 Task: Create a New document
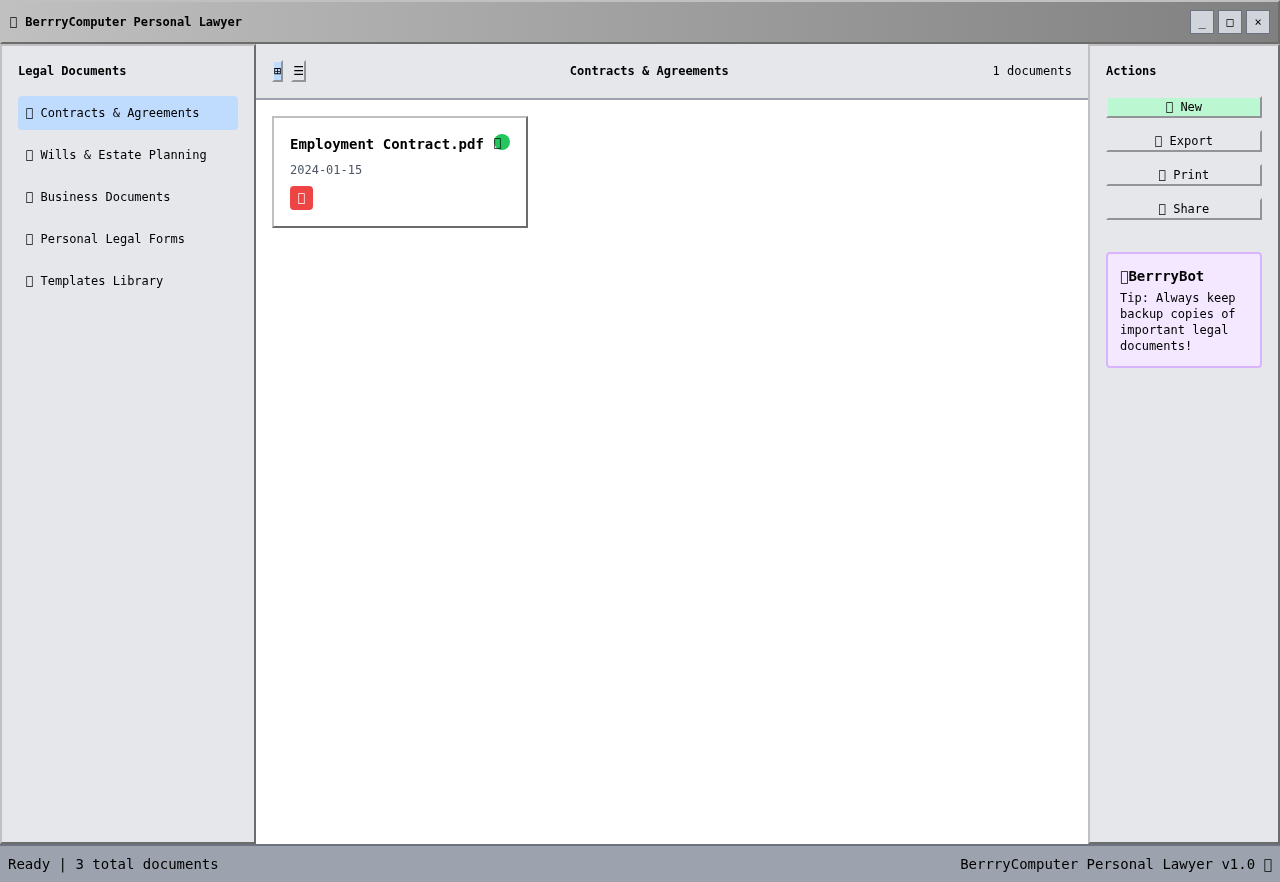(1183, 107)
